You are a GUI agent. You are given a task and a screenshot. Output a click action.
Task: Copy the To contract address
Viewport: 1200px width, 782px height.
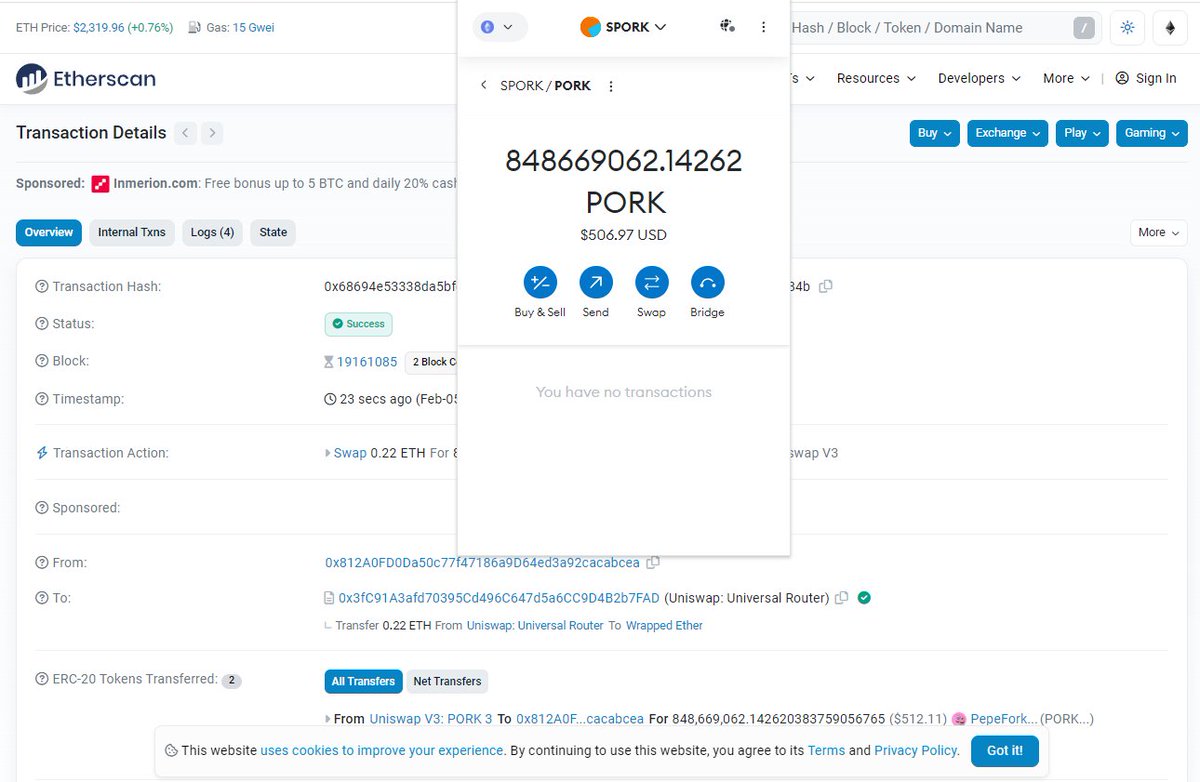click(841, 598)
